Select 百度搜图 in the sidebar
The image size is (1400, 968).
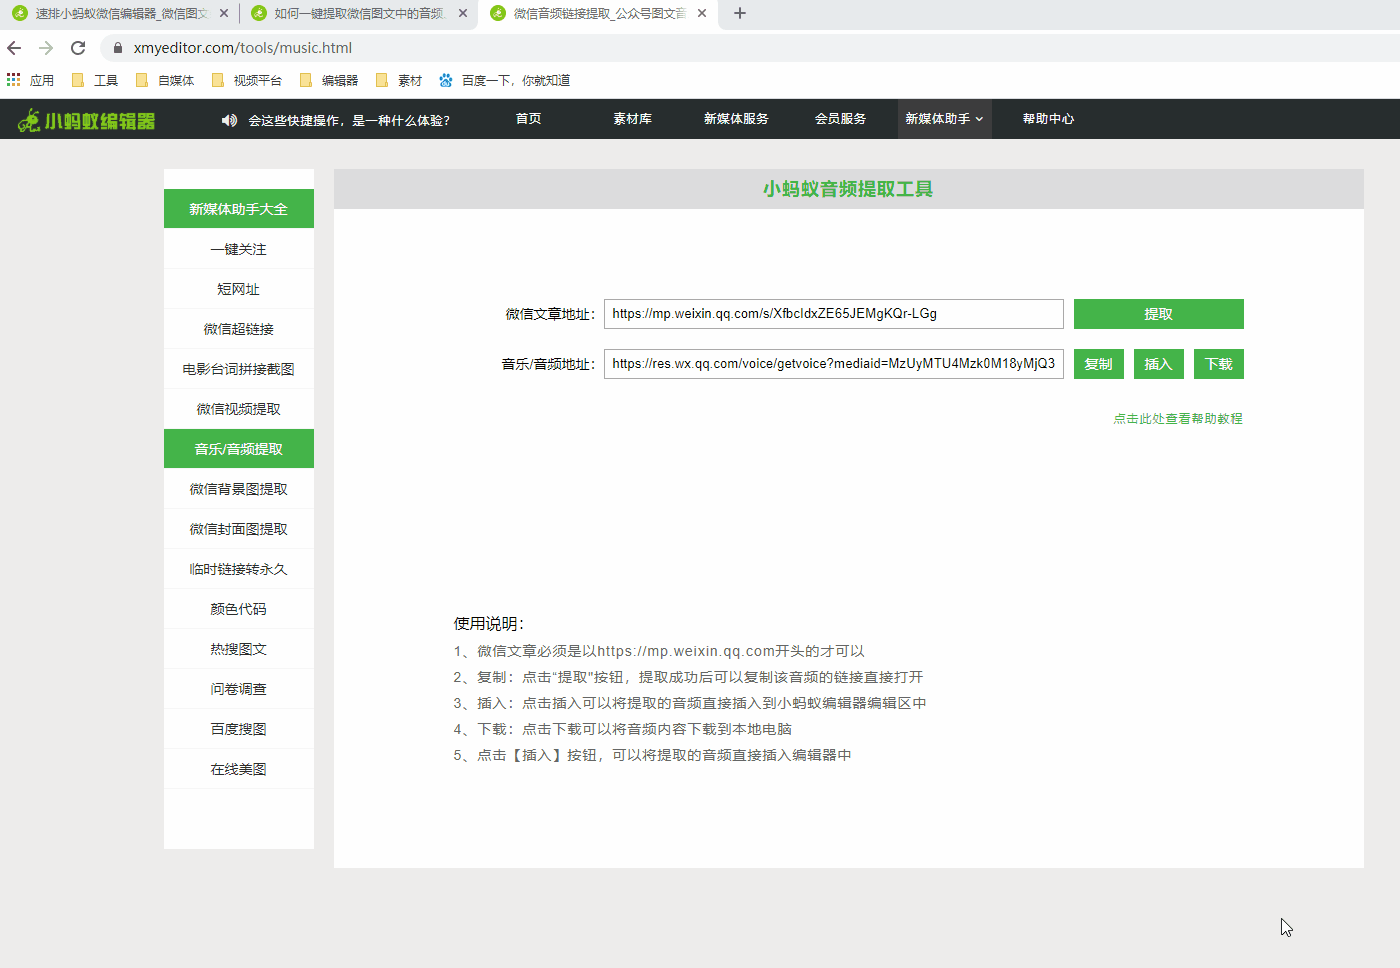pos(238,729)
